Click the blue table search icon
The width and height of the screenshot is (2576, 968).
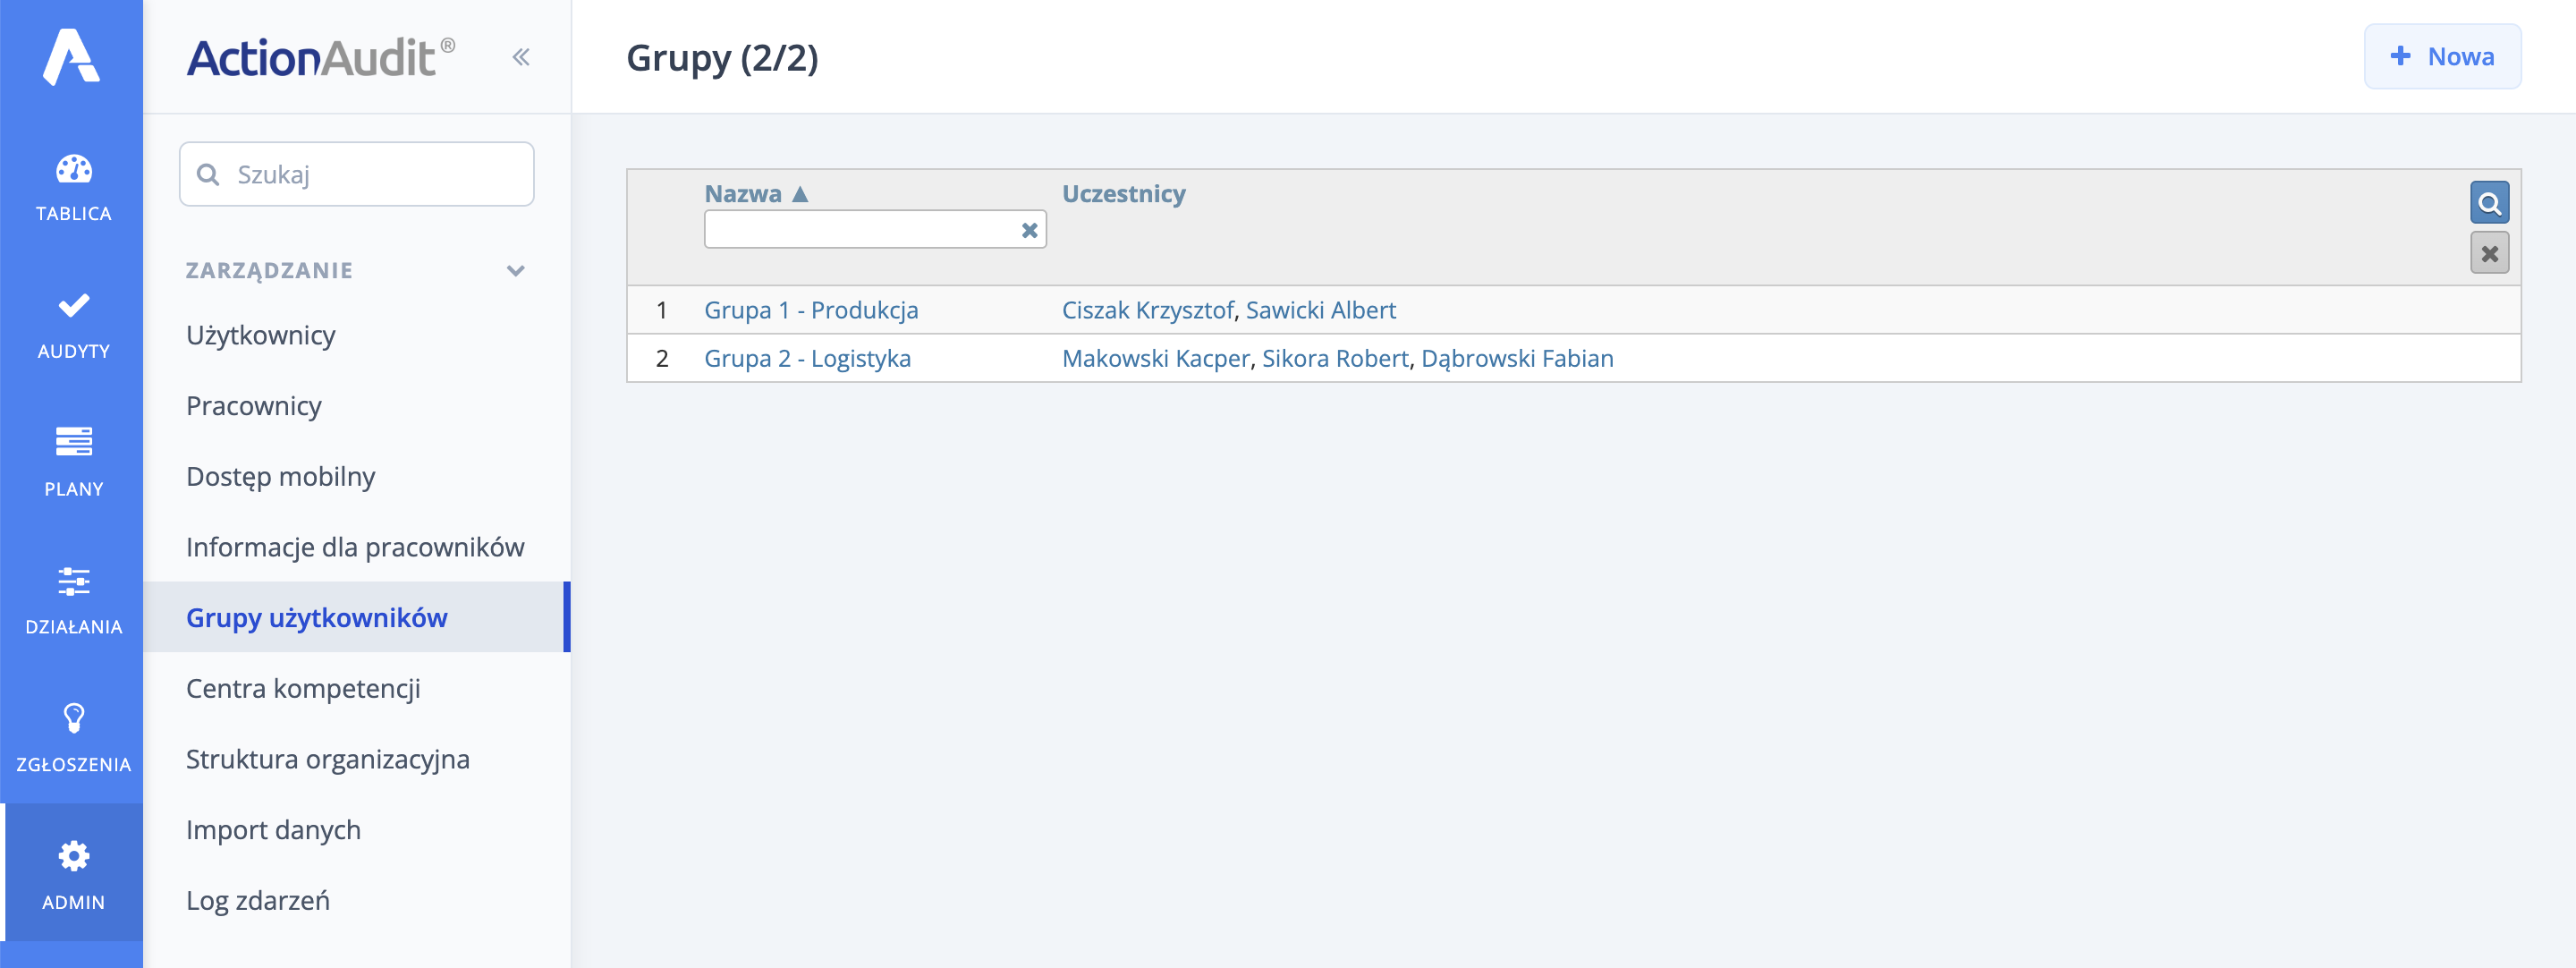coord(2488,203)
